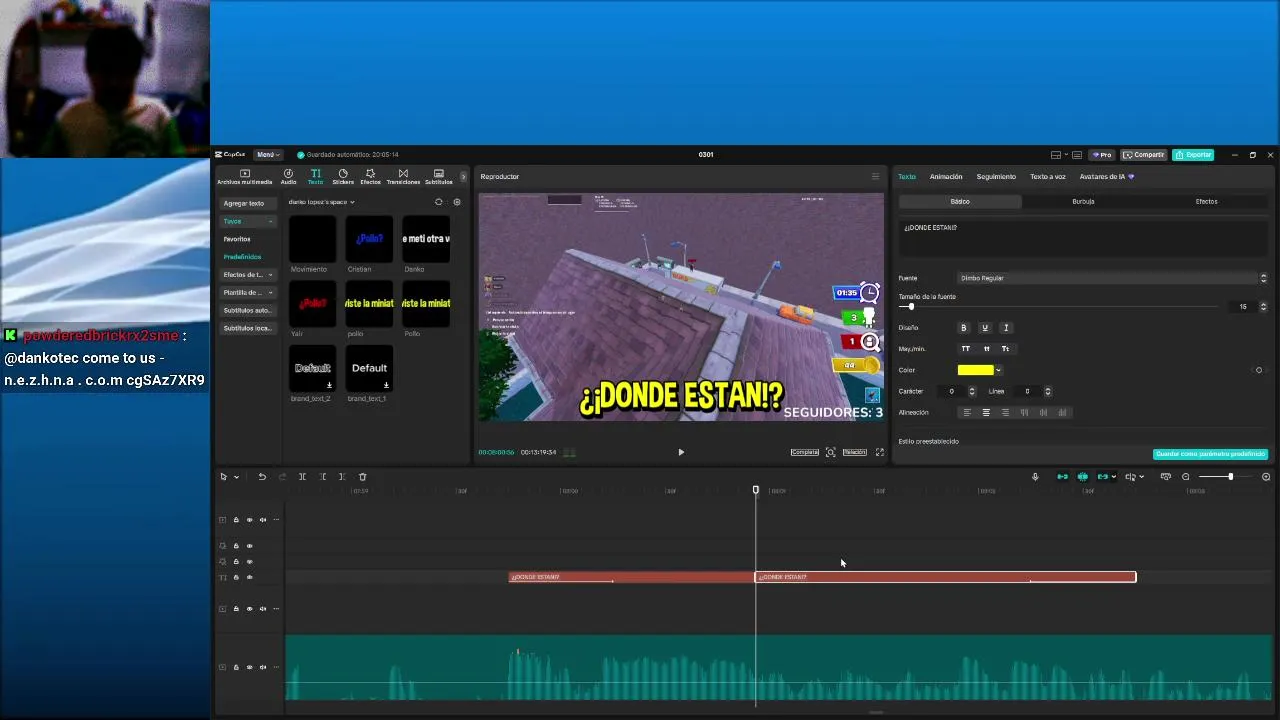Switch to the Texto a voz tab
The image size is (1280, 720).
(x=1048, y=177)
